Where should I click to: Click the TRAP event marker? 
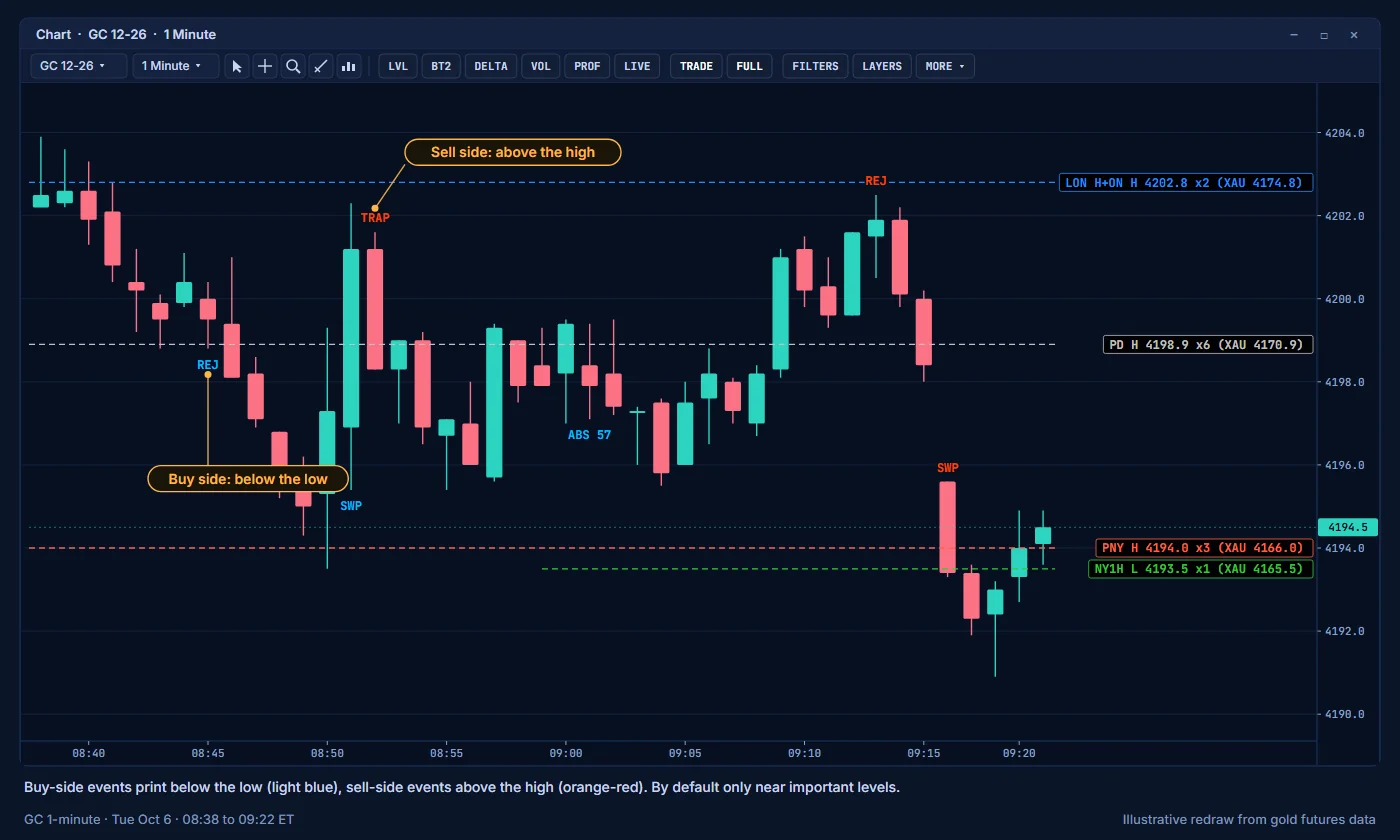tap(375, 217)
